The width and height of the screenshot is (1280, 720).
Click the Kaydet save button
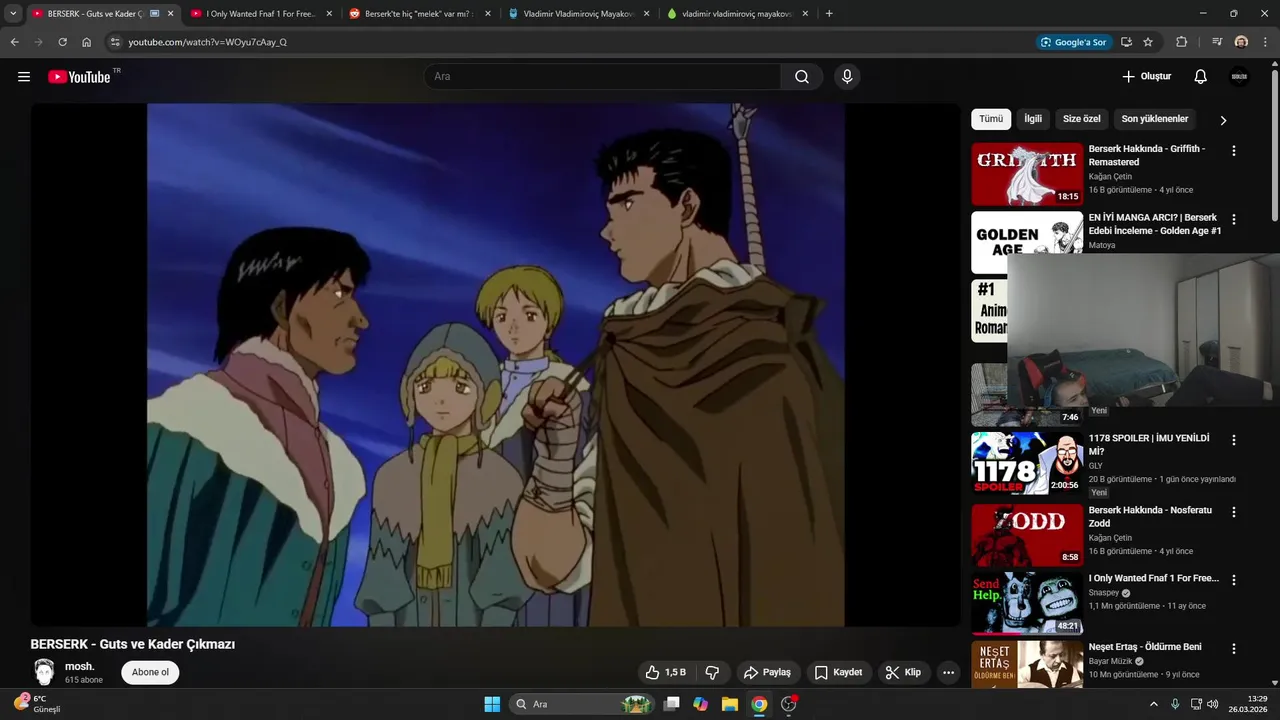[838, 673]
